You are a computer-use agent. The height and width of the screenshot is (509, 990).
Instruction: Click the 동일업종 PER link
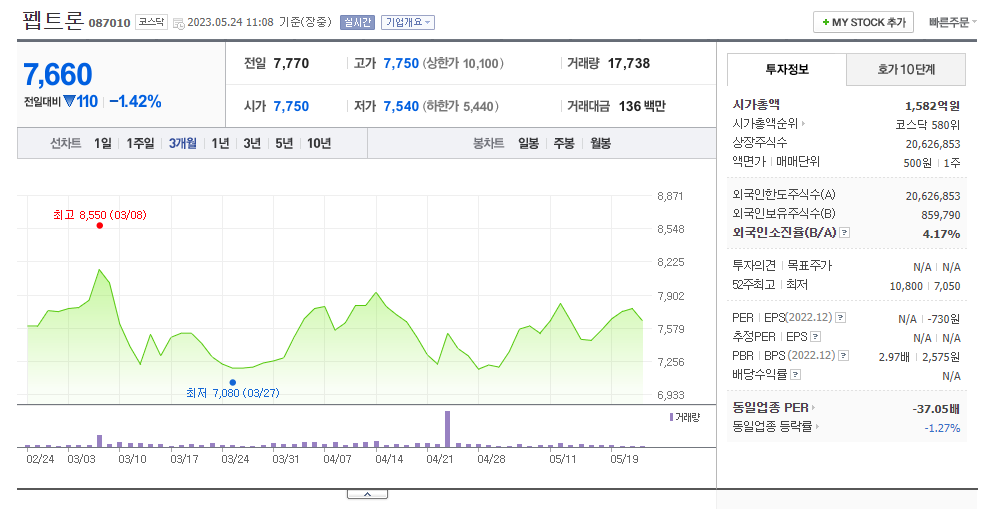click(x=770, y=409)
